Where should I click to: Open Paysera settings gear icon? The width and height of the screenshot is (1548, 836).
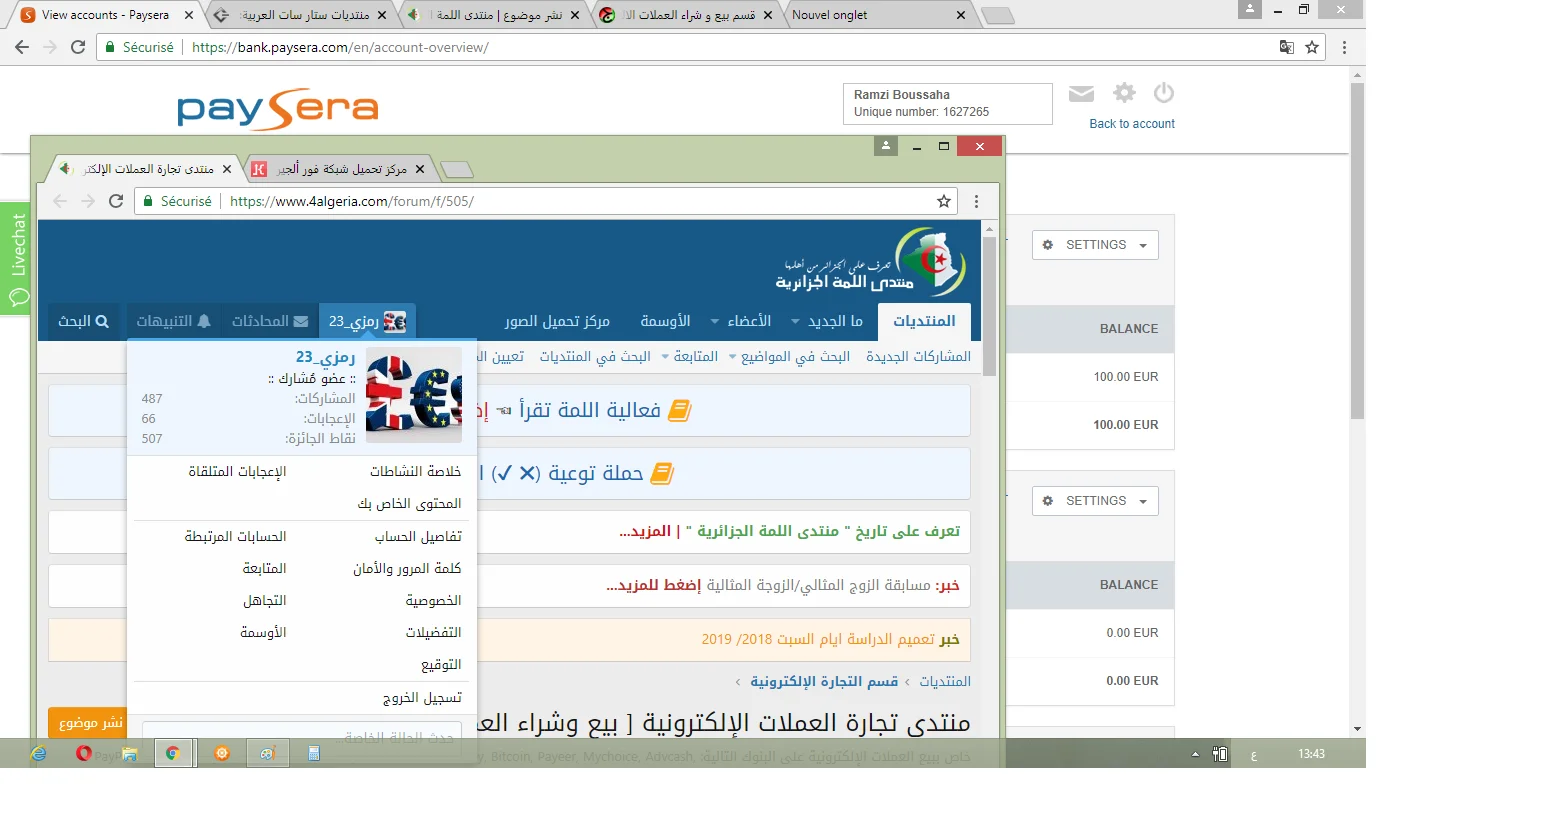pos(1124,93)
